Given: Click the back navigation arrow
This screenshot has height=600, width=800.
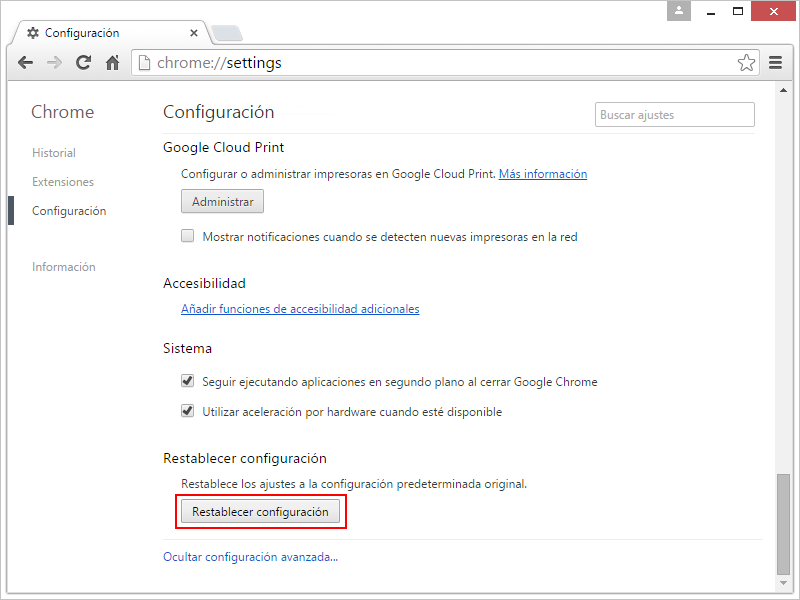Looking at the screenshot, I should 25,62.
